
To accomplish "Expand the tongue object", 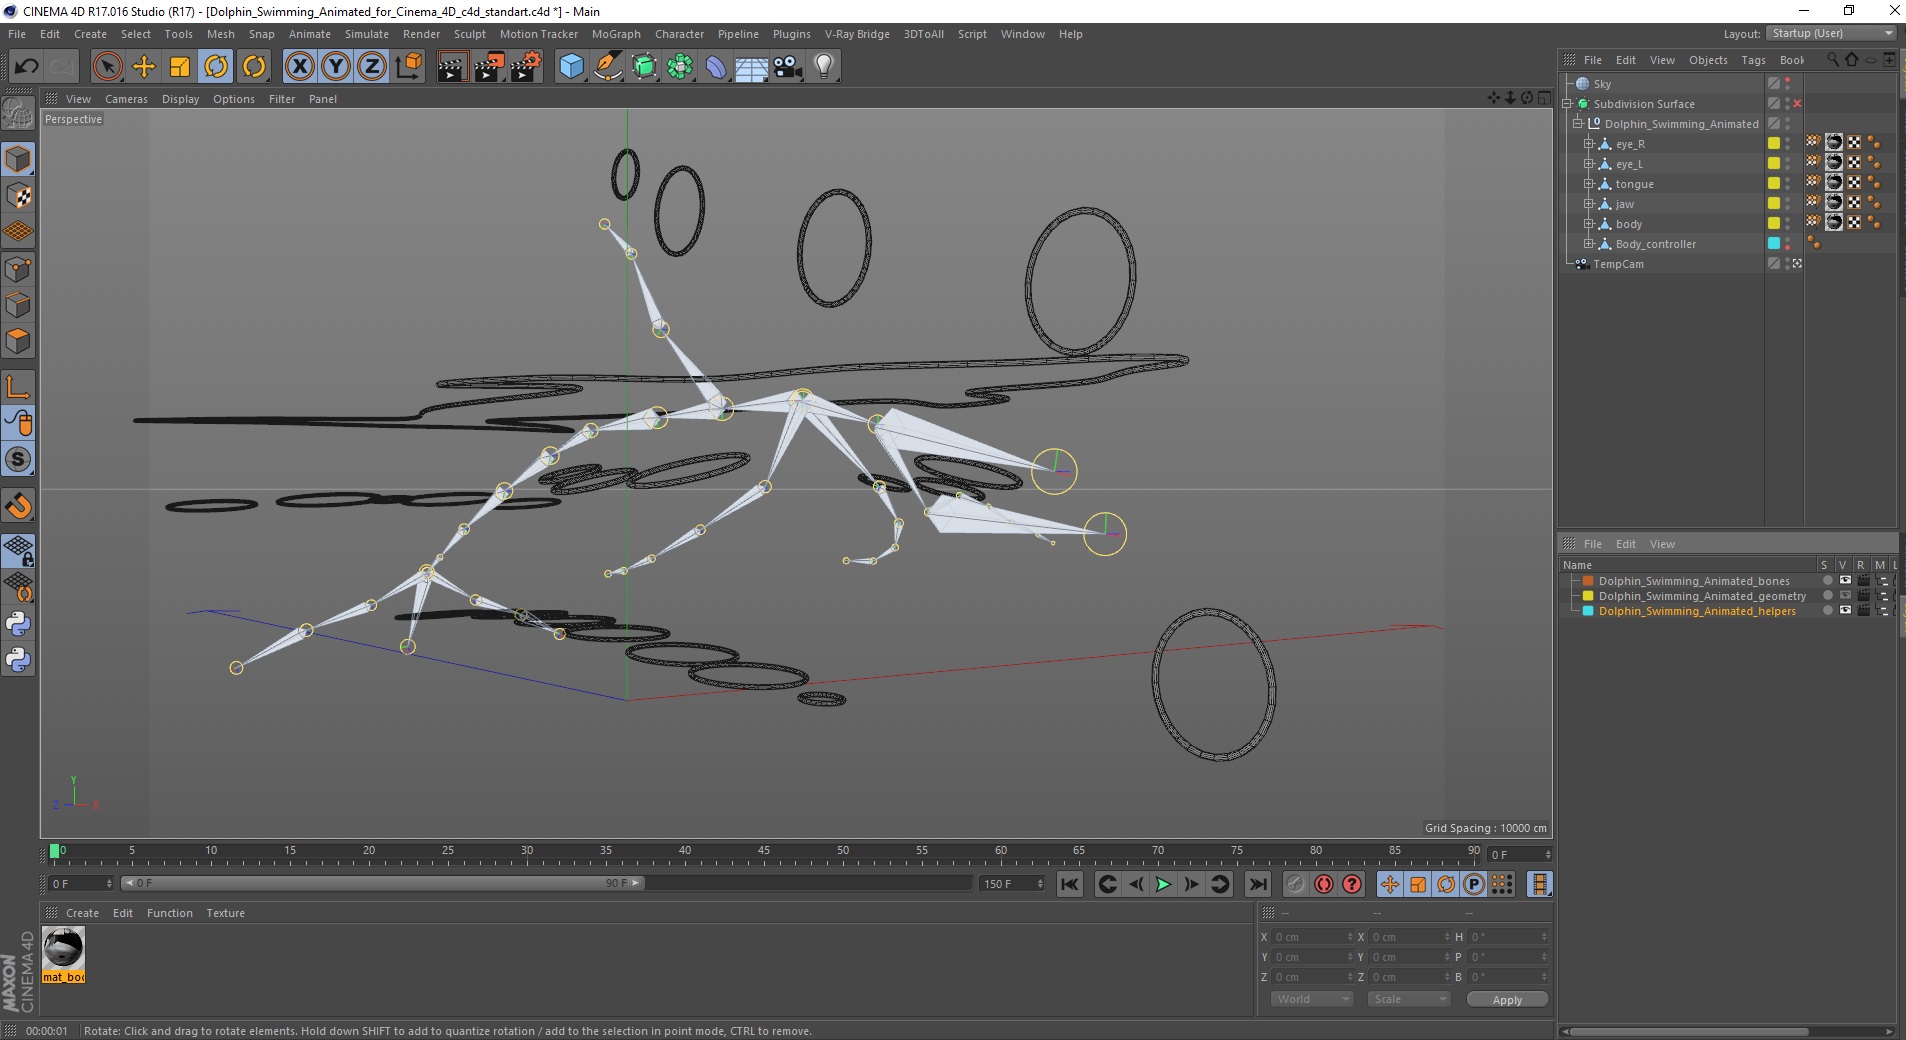I will click(x=1588, y=184).
